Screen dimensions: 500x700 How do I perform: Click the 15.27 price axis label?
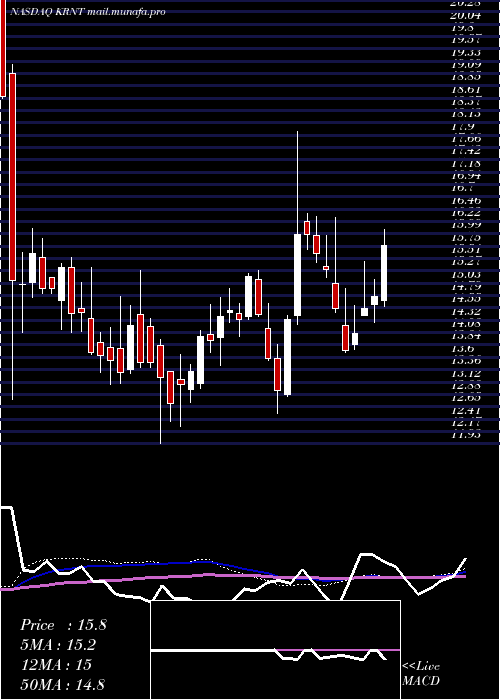pos(466,262)
